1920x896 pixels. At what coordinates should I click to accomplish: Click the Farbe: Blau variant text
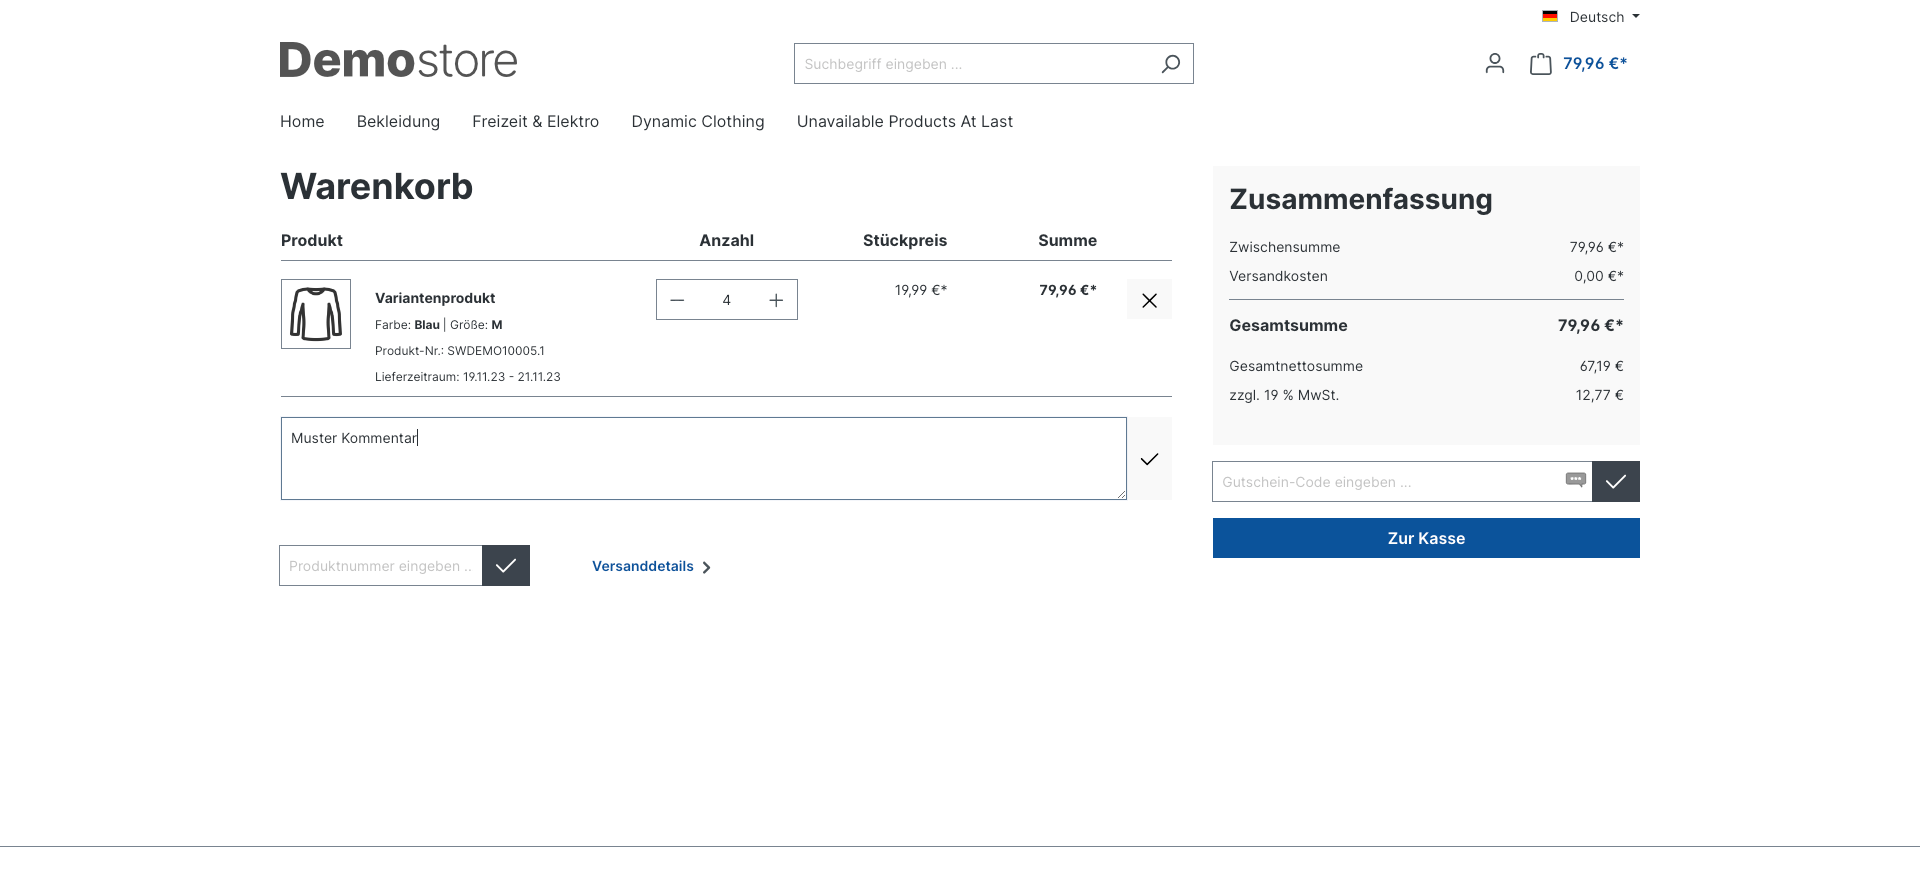tap(407, 325)
